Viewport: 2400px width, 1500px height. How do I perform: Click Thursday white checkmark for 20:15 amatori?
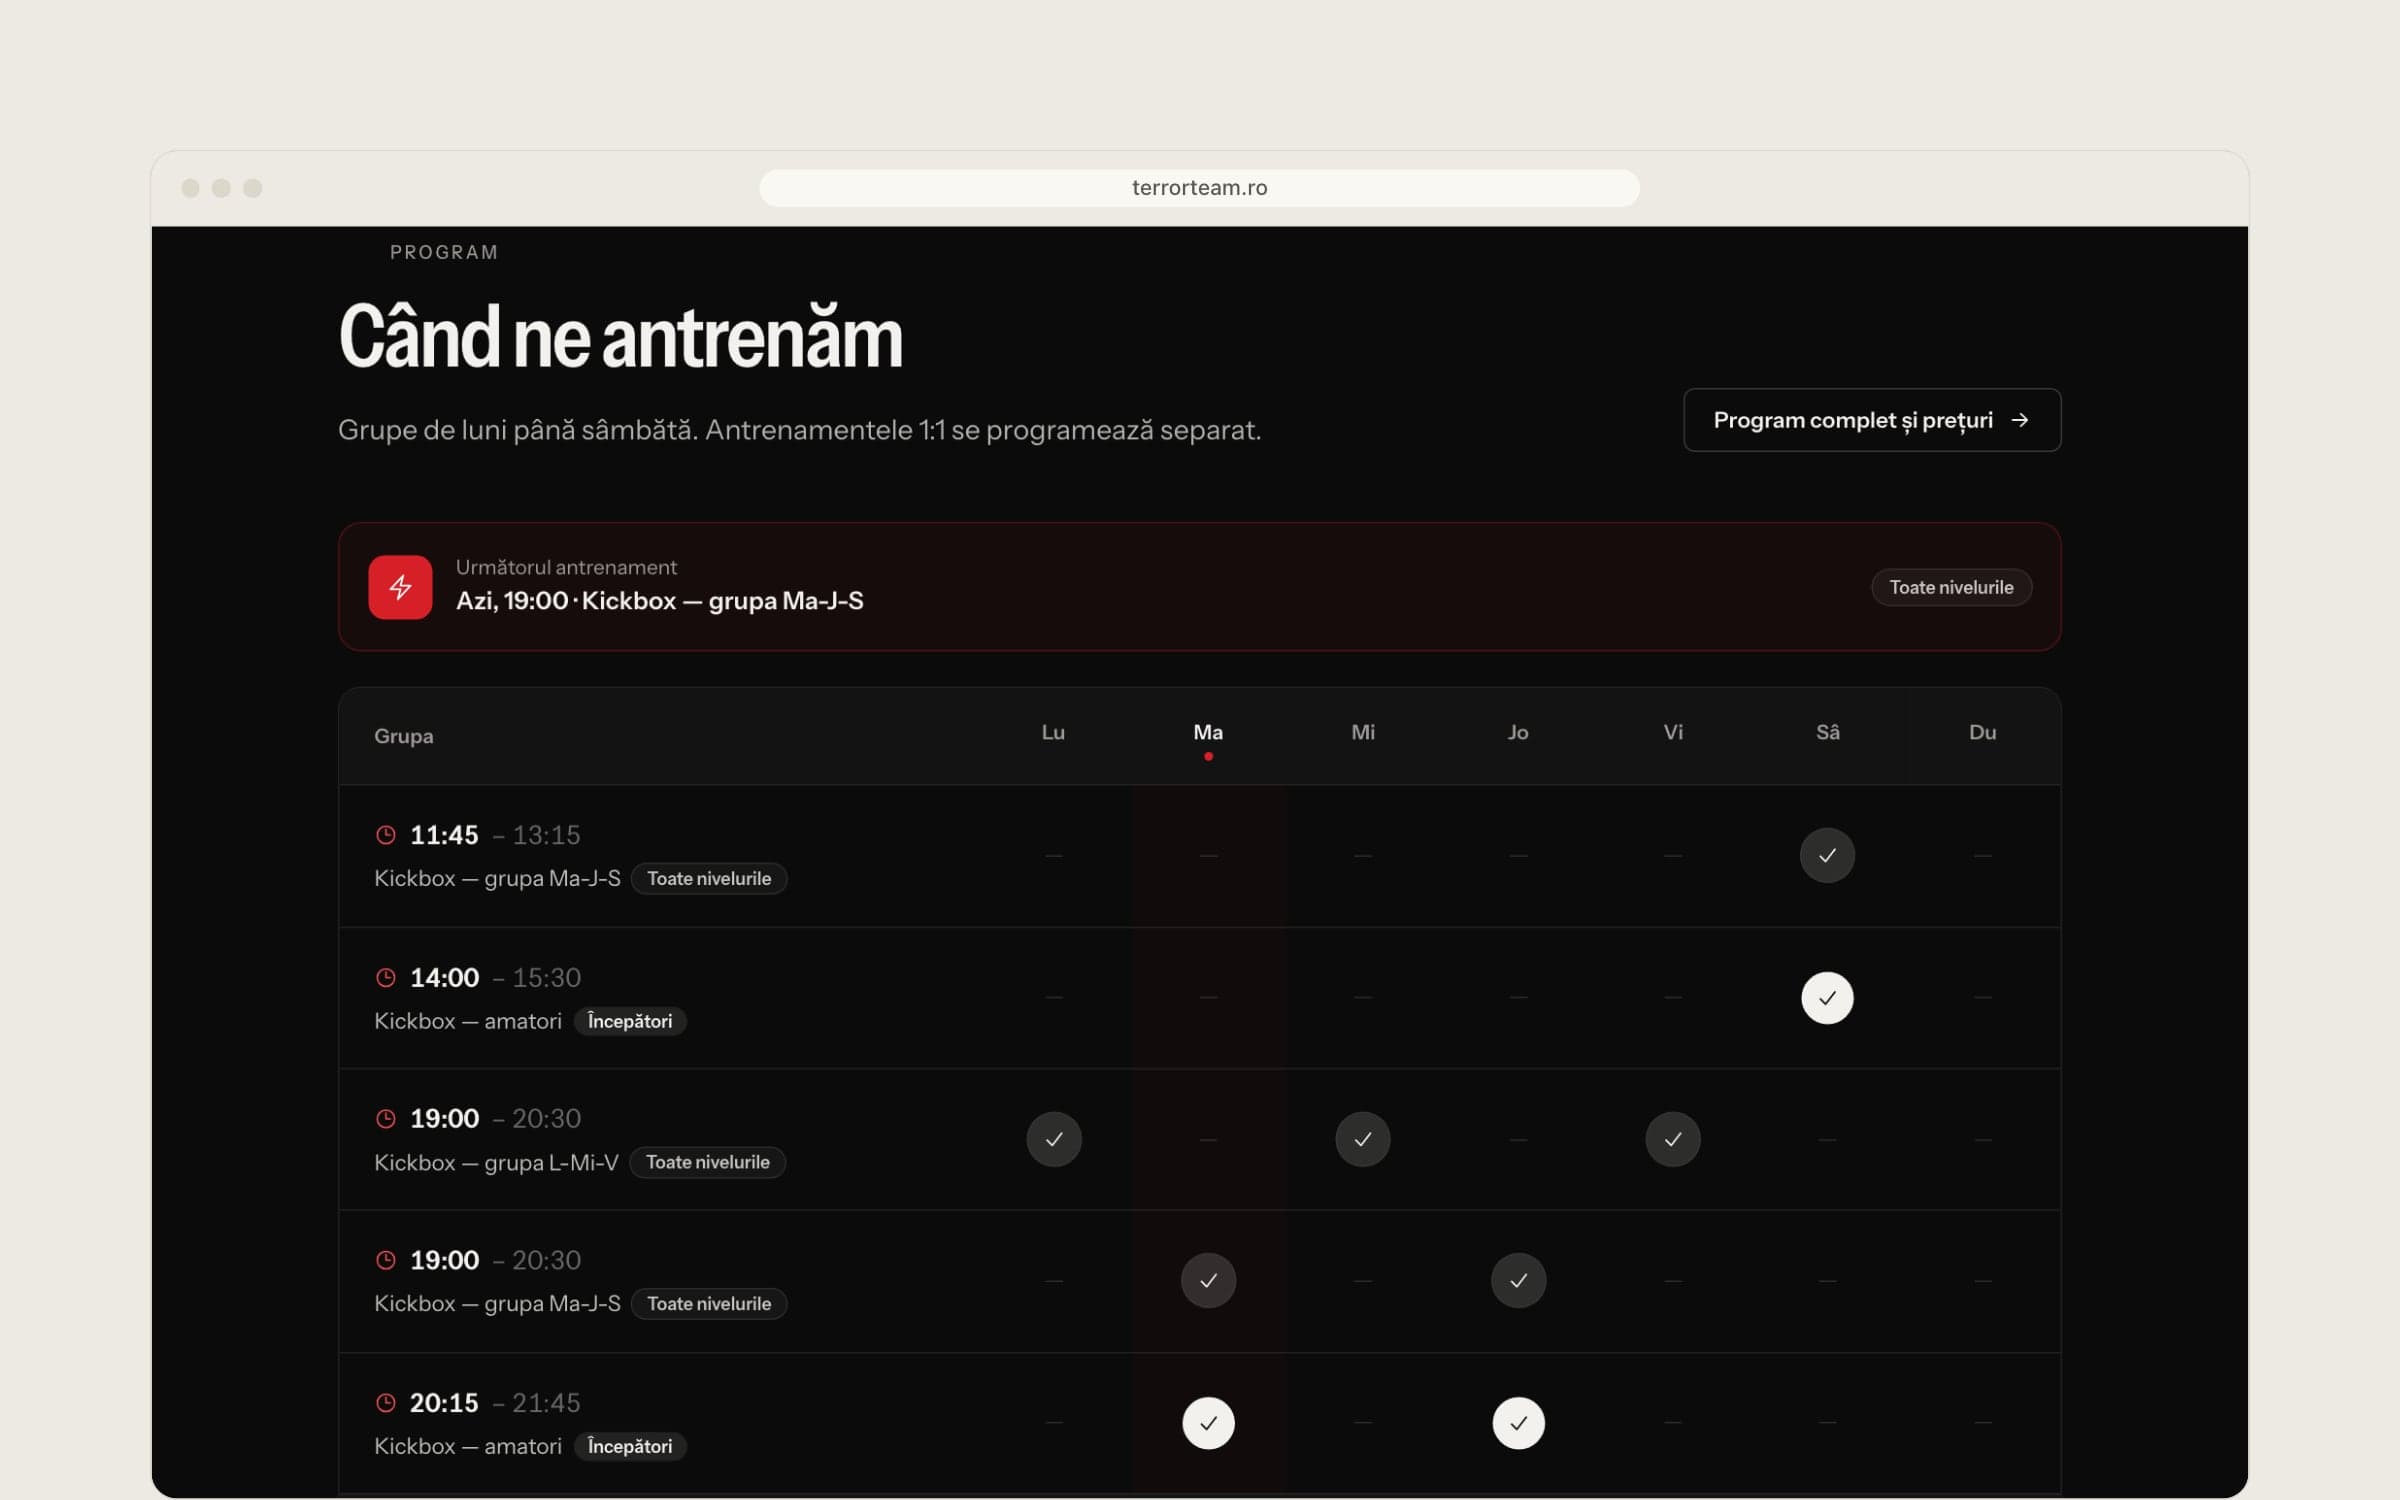coord(1518,1423)
